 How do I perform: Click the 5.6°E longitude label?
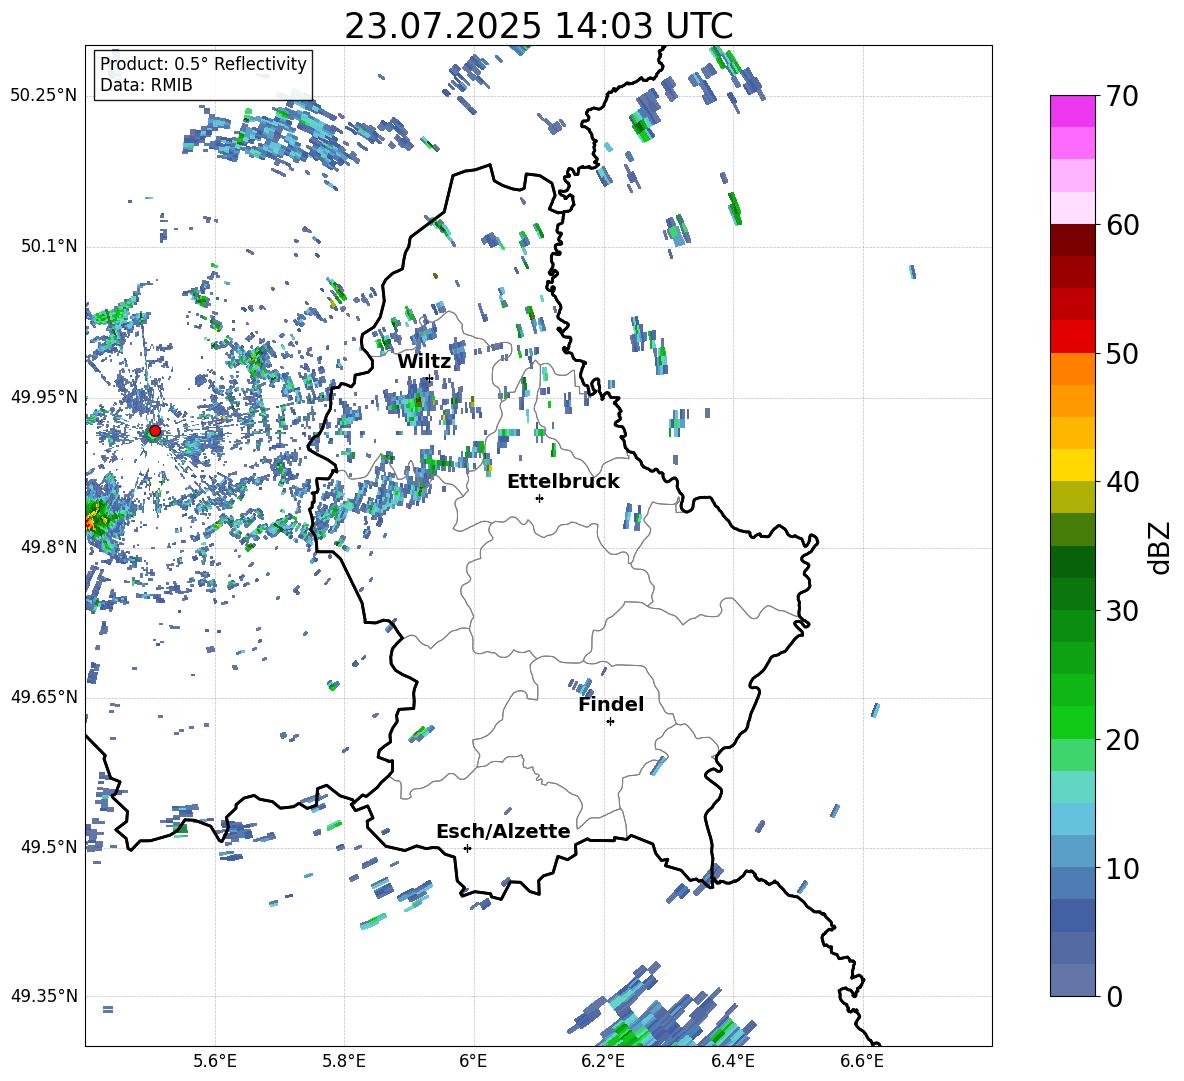point(215,1062)
